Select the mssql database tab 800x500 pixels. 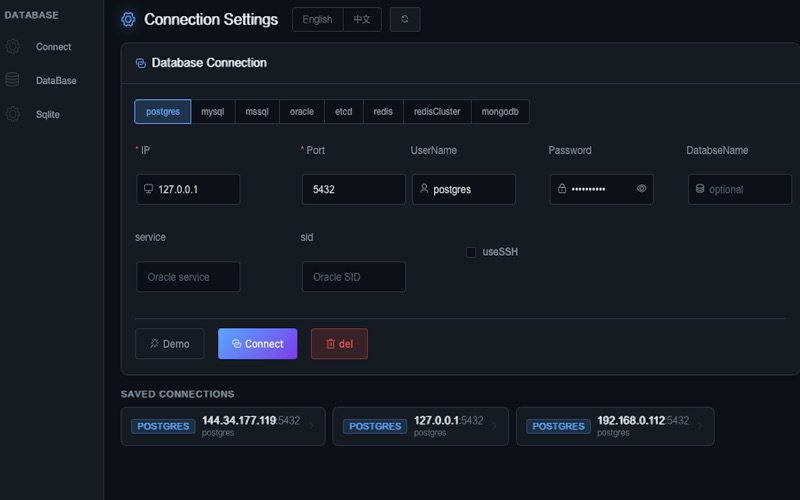coord(257,111)
